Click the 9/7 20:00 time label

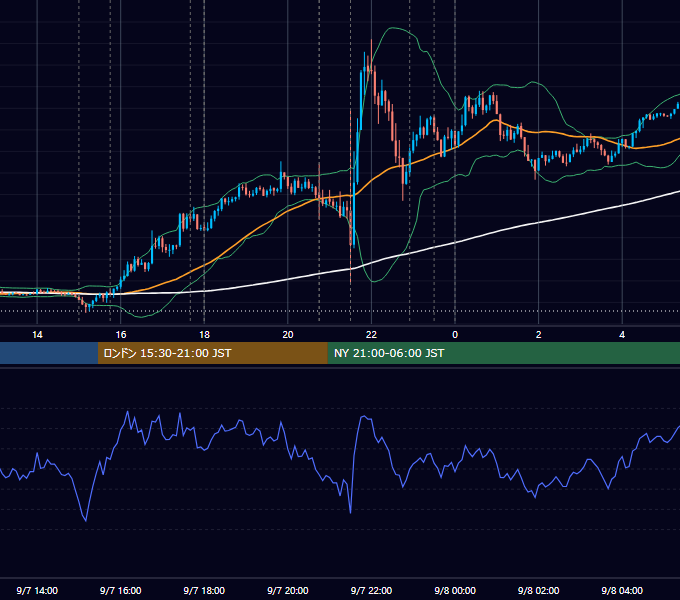coord(288,590)
